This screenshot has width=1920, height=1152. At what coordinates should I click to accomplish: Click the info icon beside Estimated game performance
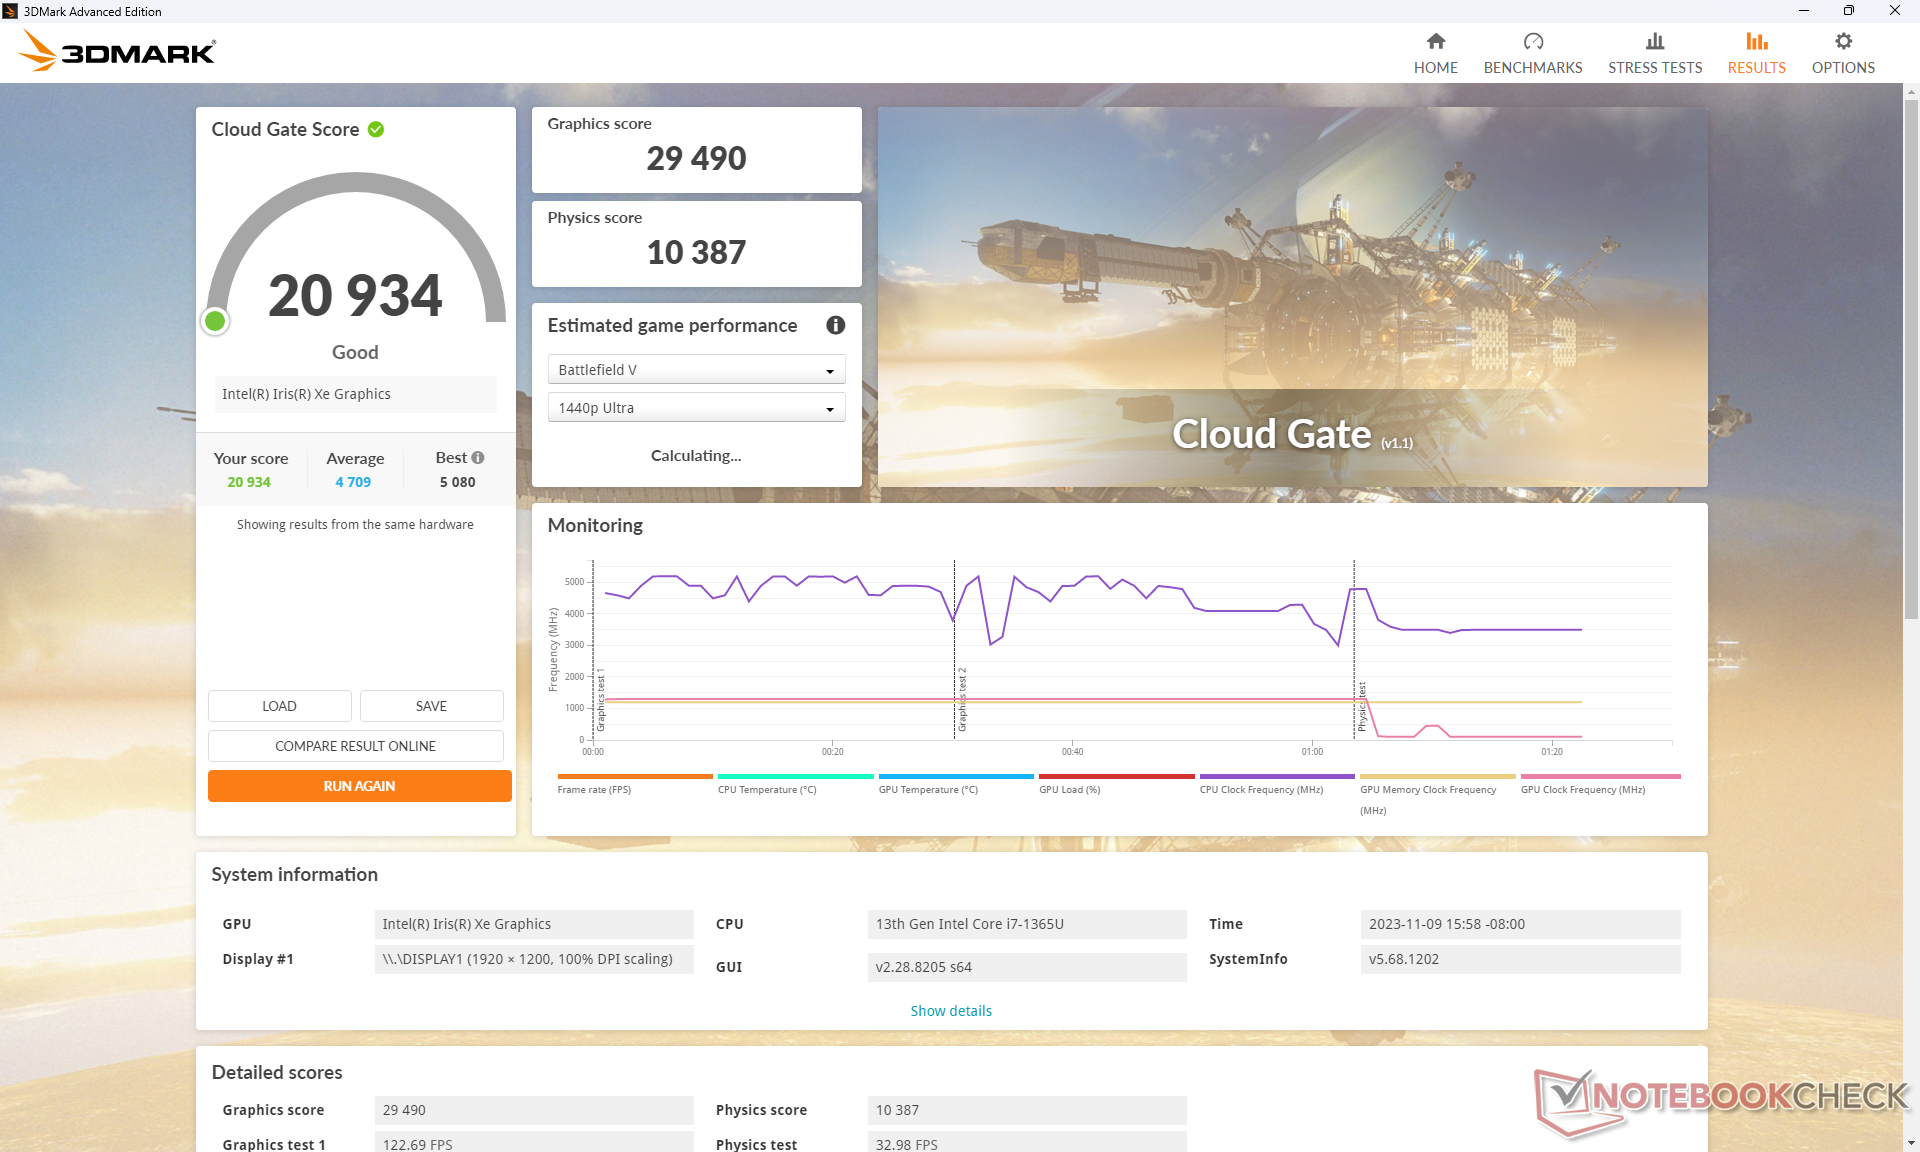(835, 325)
